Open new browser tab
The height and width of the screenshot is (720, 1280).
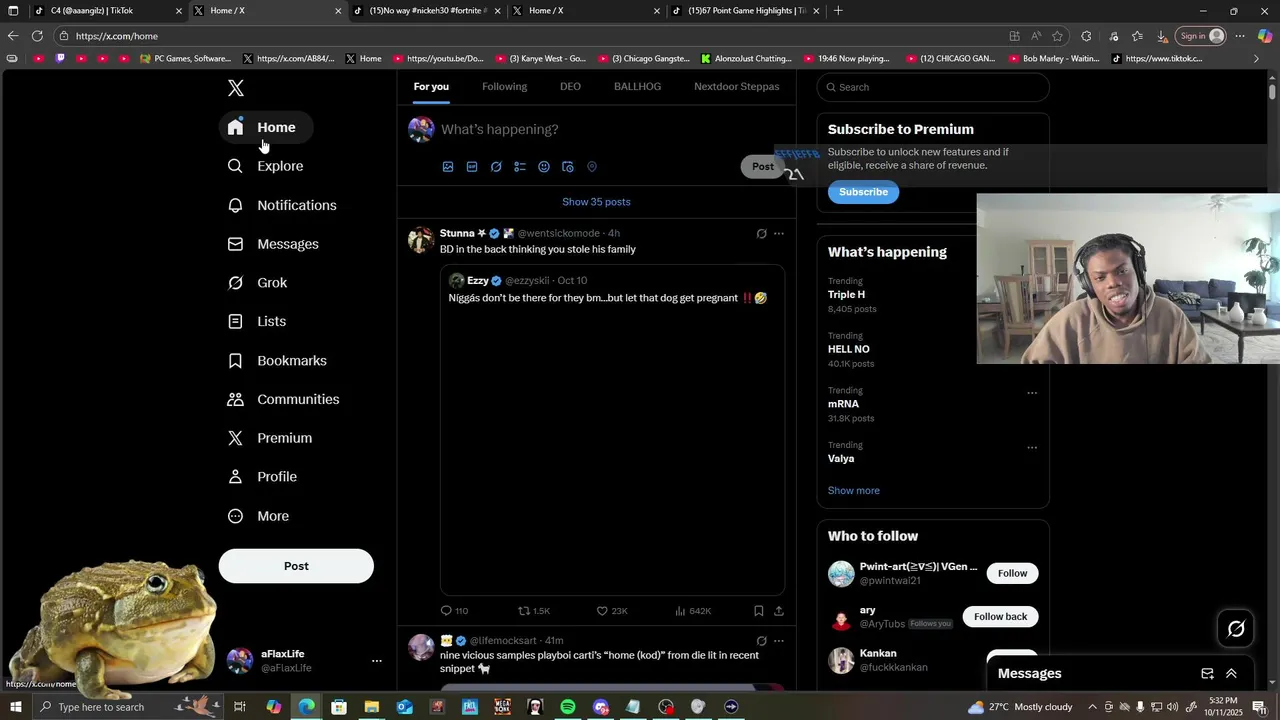click(x=838, y=11)
